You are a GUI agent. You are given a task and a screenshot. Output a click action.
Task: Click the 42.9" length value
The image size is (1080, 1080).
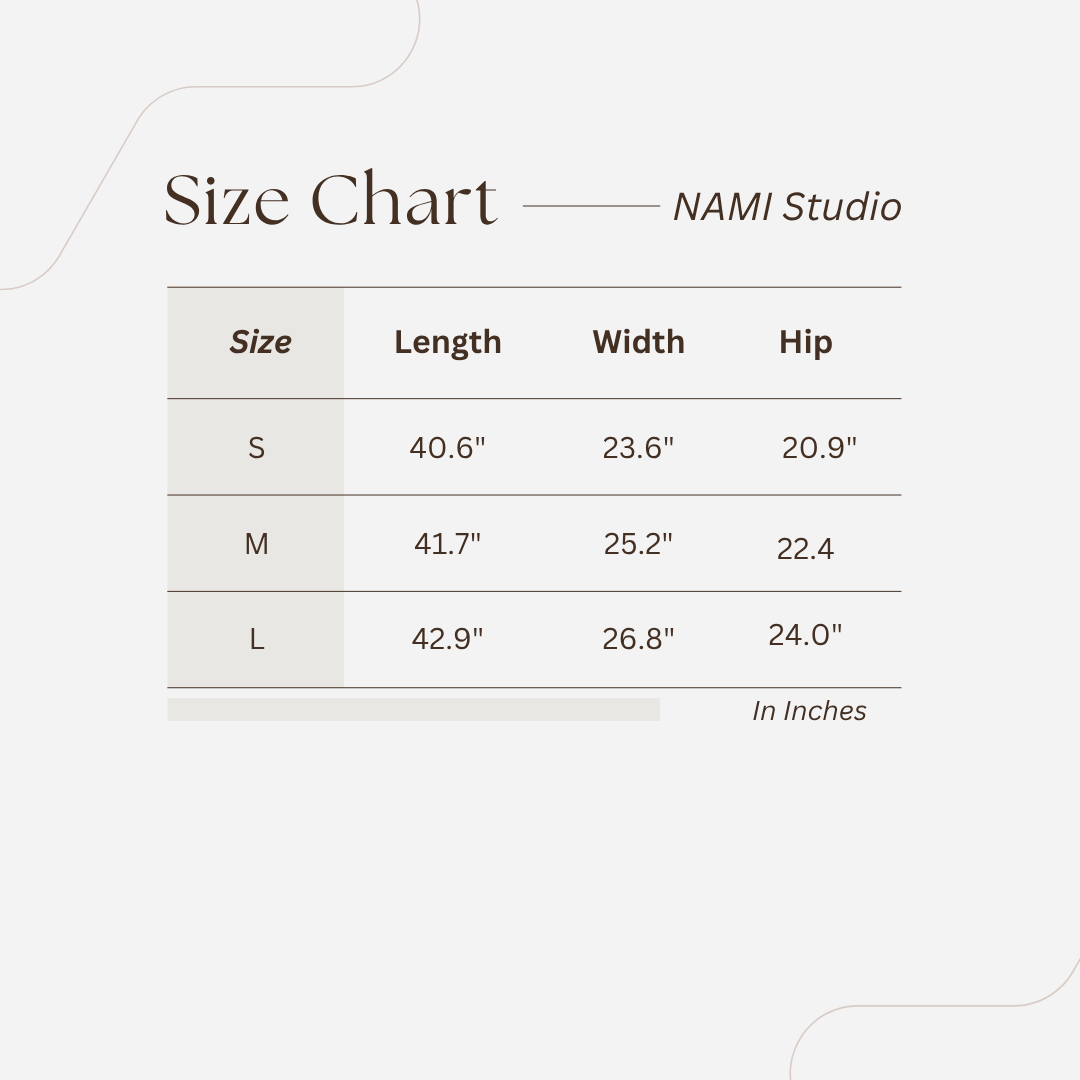click(x=447, y=639)
